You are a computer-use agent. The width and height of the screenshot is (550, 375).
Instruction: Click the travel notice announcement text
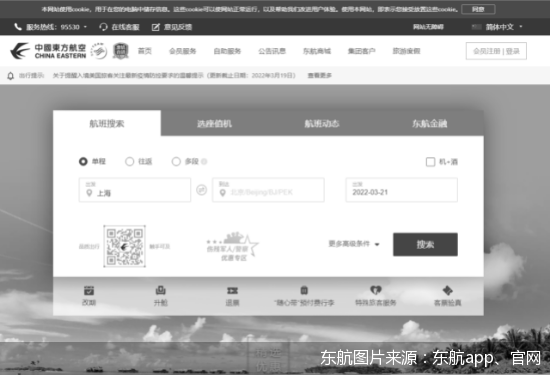tap(174, 75)
